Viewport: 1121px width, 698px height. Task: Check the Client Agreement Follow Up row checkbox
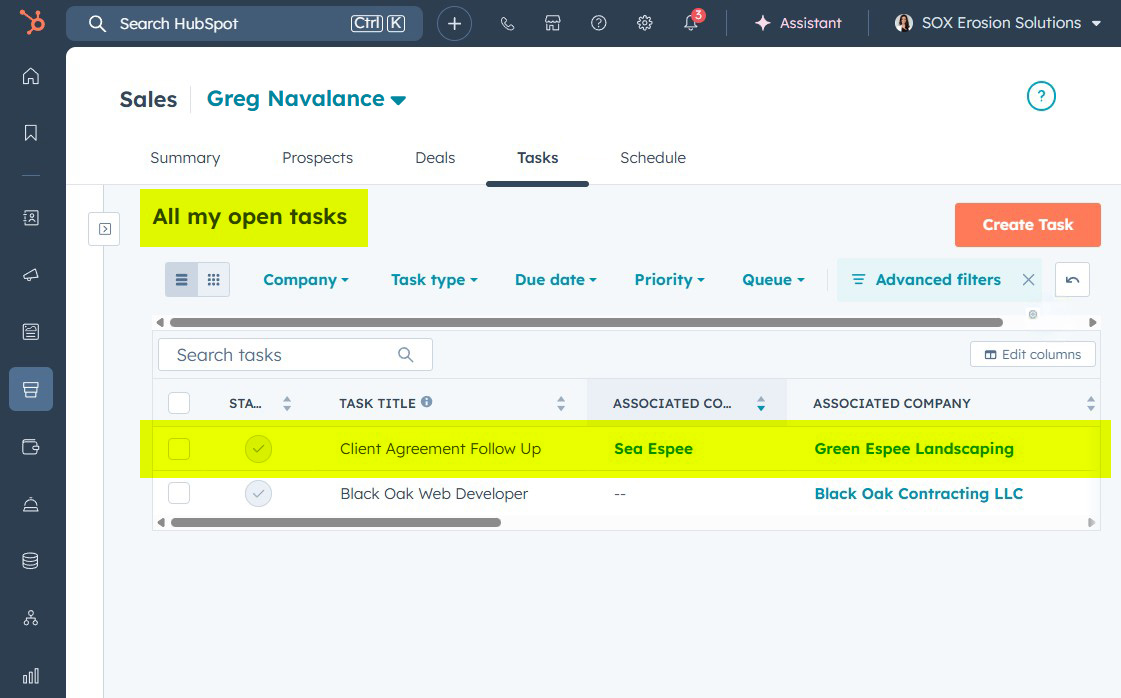[179, 449]
